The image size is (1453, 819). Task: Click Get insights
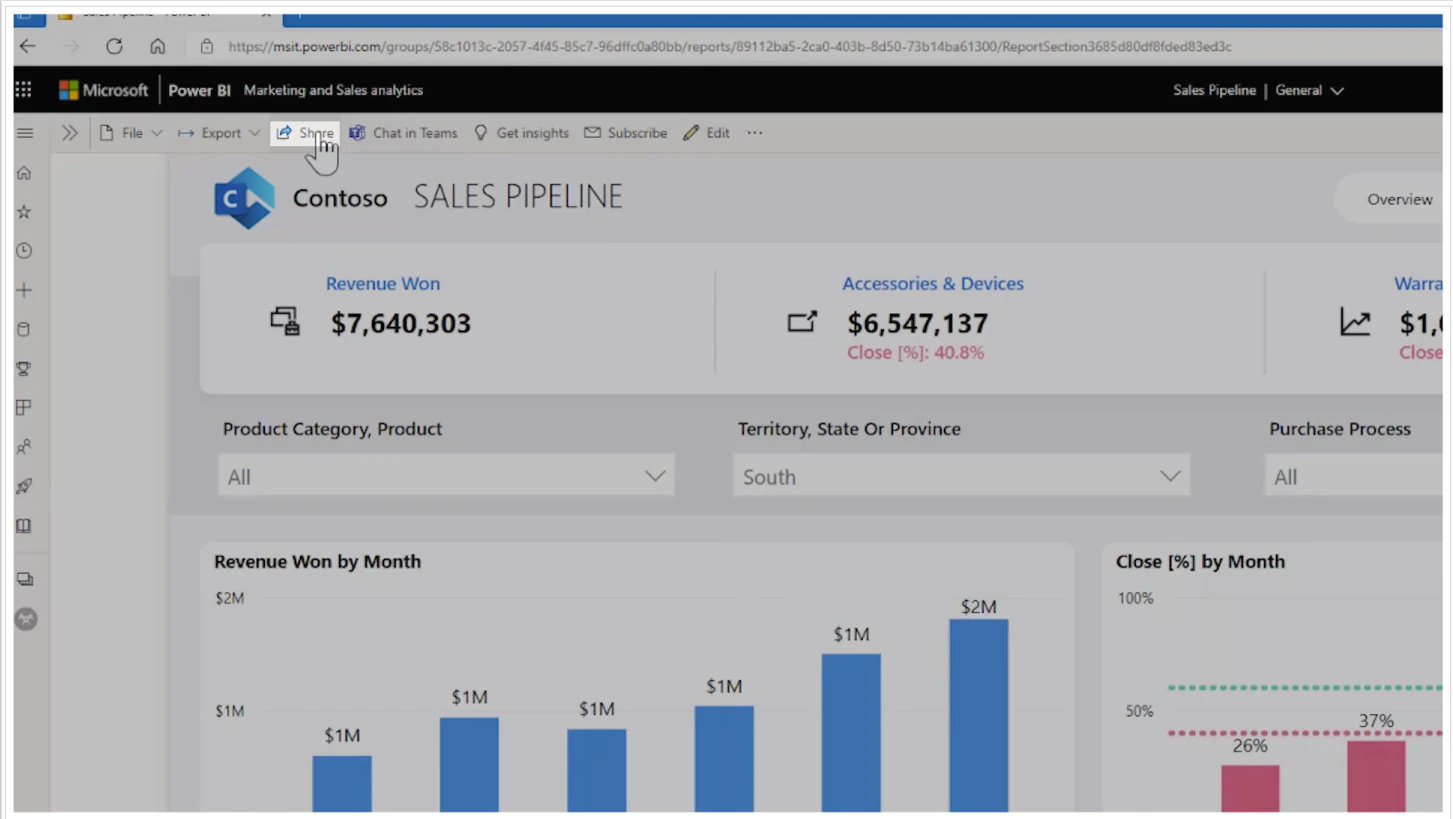click(x=521, y=133)
